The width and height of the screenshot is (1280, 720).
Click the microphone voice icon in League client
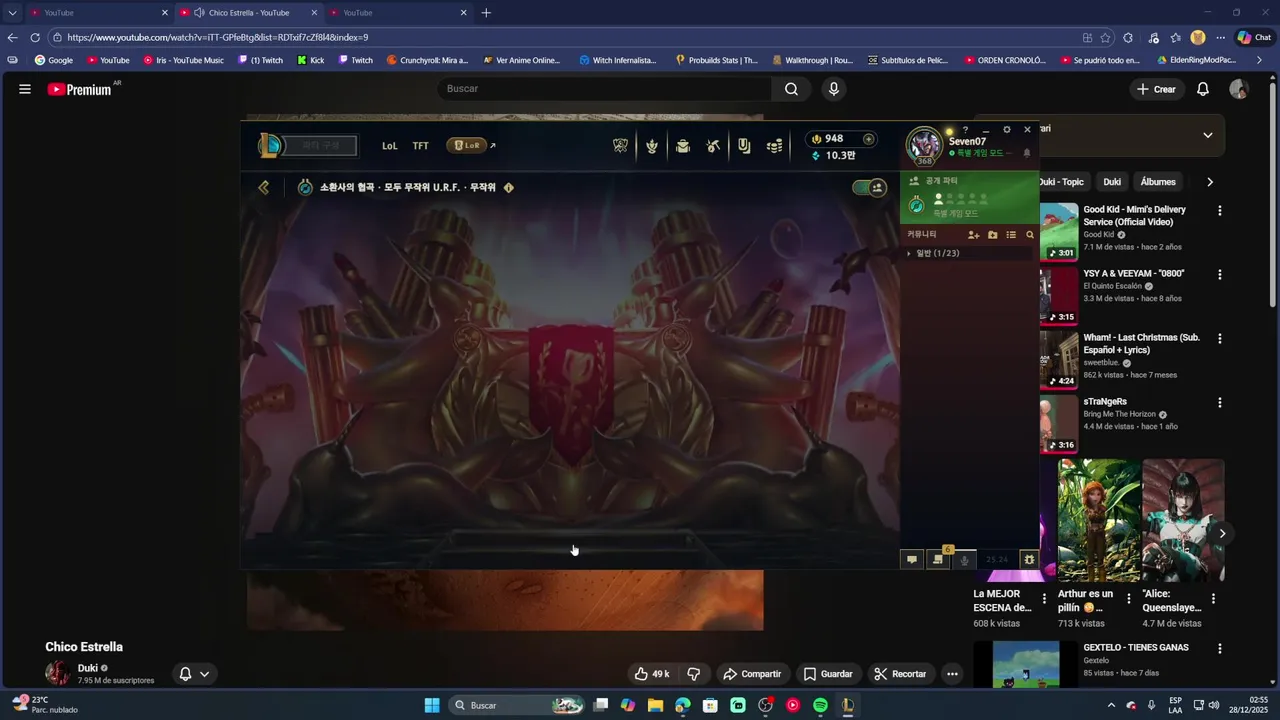964,560
